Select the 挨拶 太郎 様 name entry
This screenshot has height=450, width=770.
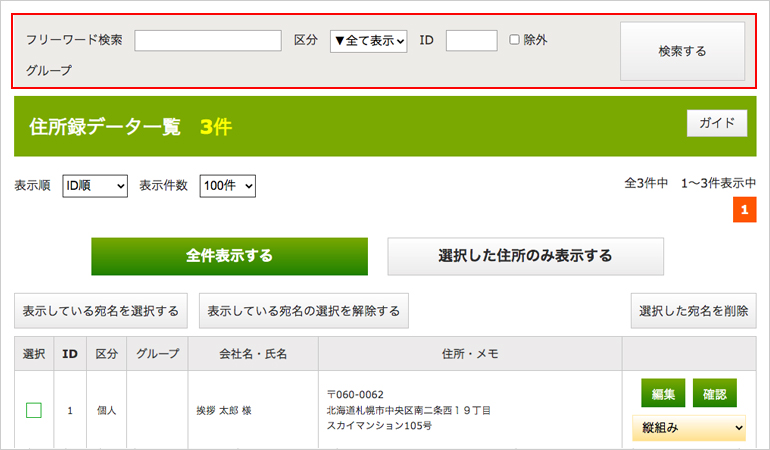point(228,410)
